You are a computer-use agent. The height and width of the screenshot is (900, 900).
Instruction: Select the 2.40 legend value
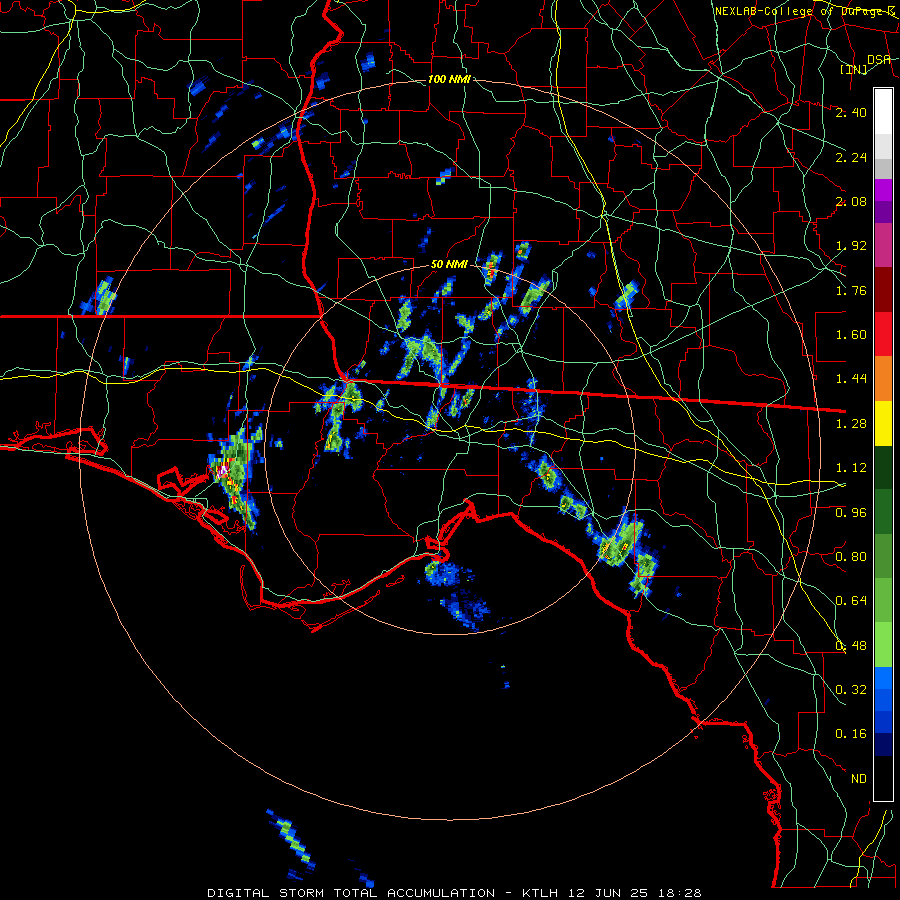pos(851,112)
